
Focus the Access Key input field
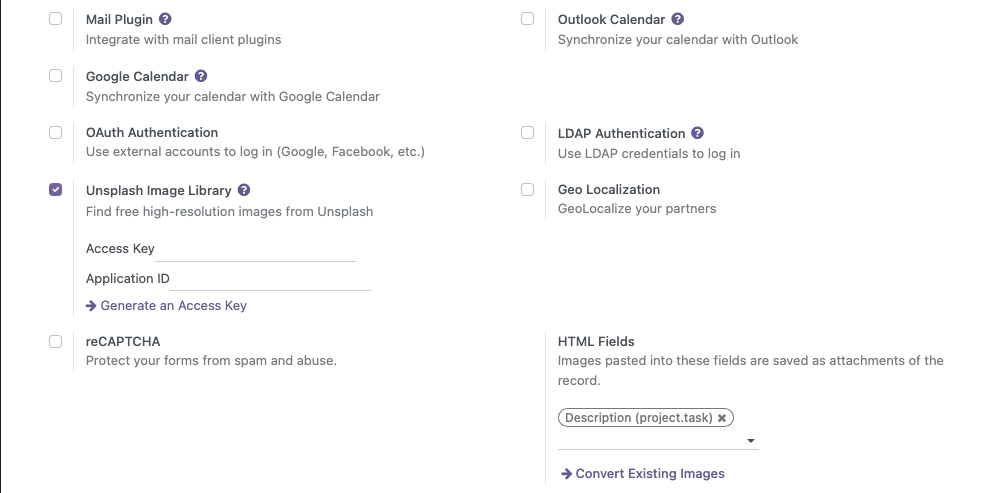(x=255, y=250)
